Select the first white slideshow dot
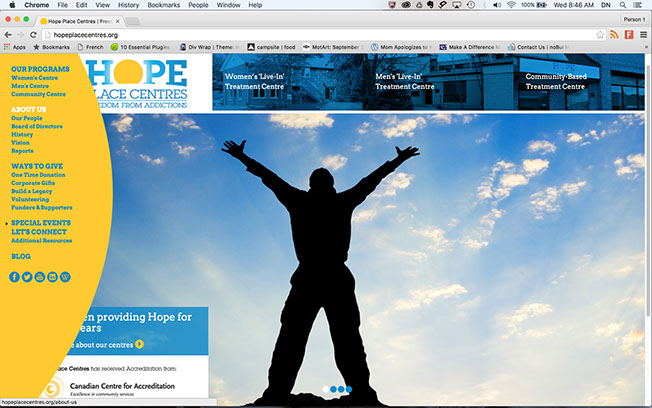This screenshot has height=408, width=652. click(324, 389)
